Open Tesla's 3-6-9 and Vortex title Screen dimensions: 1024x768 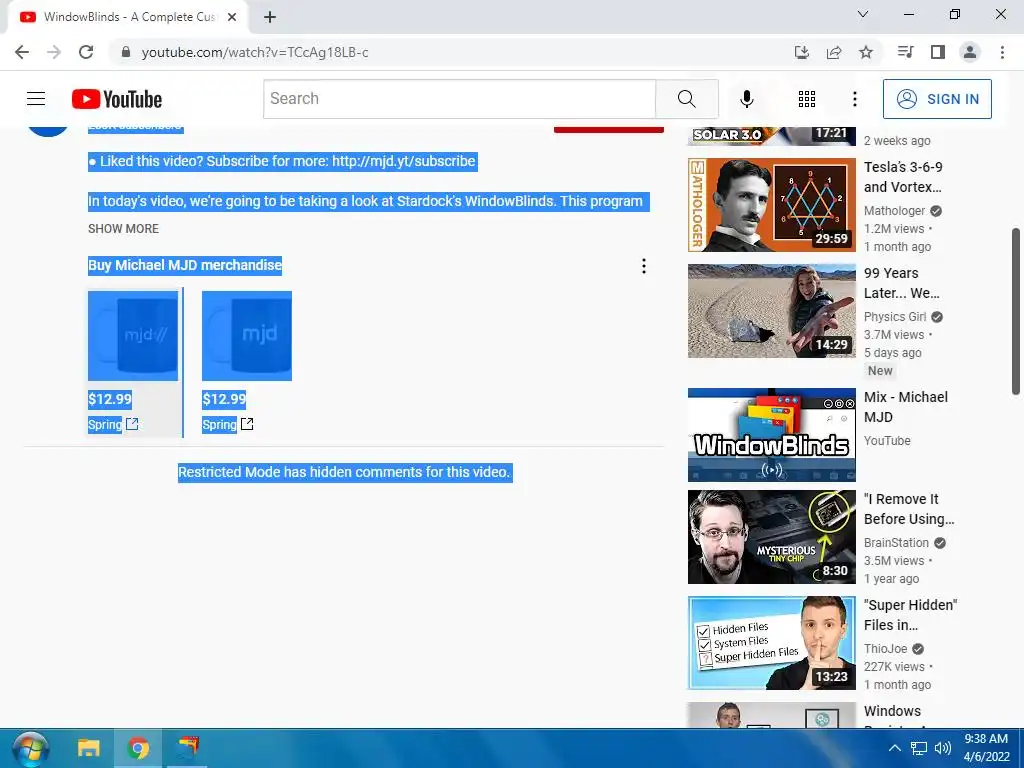(x=903, y=177)
